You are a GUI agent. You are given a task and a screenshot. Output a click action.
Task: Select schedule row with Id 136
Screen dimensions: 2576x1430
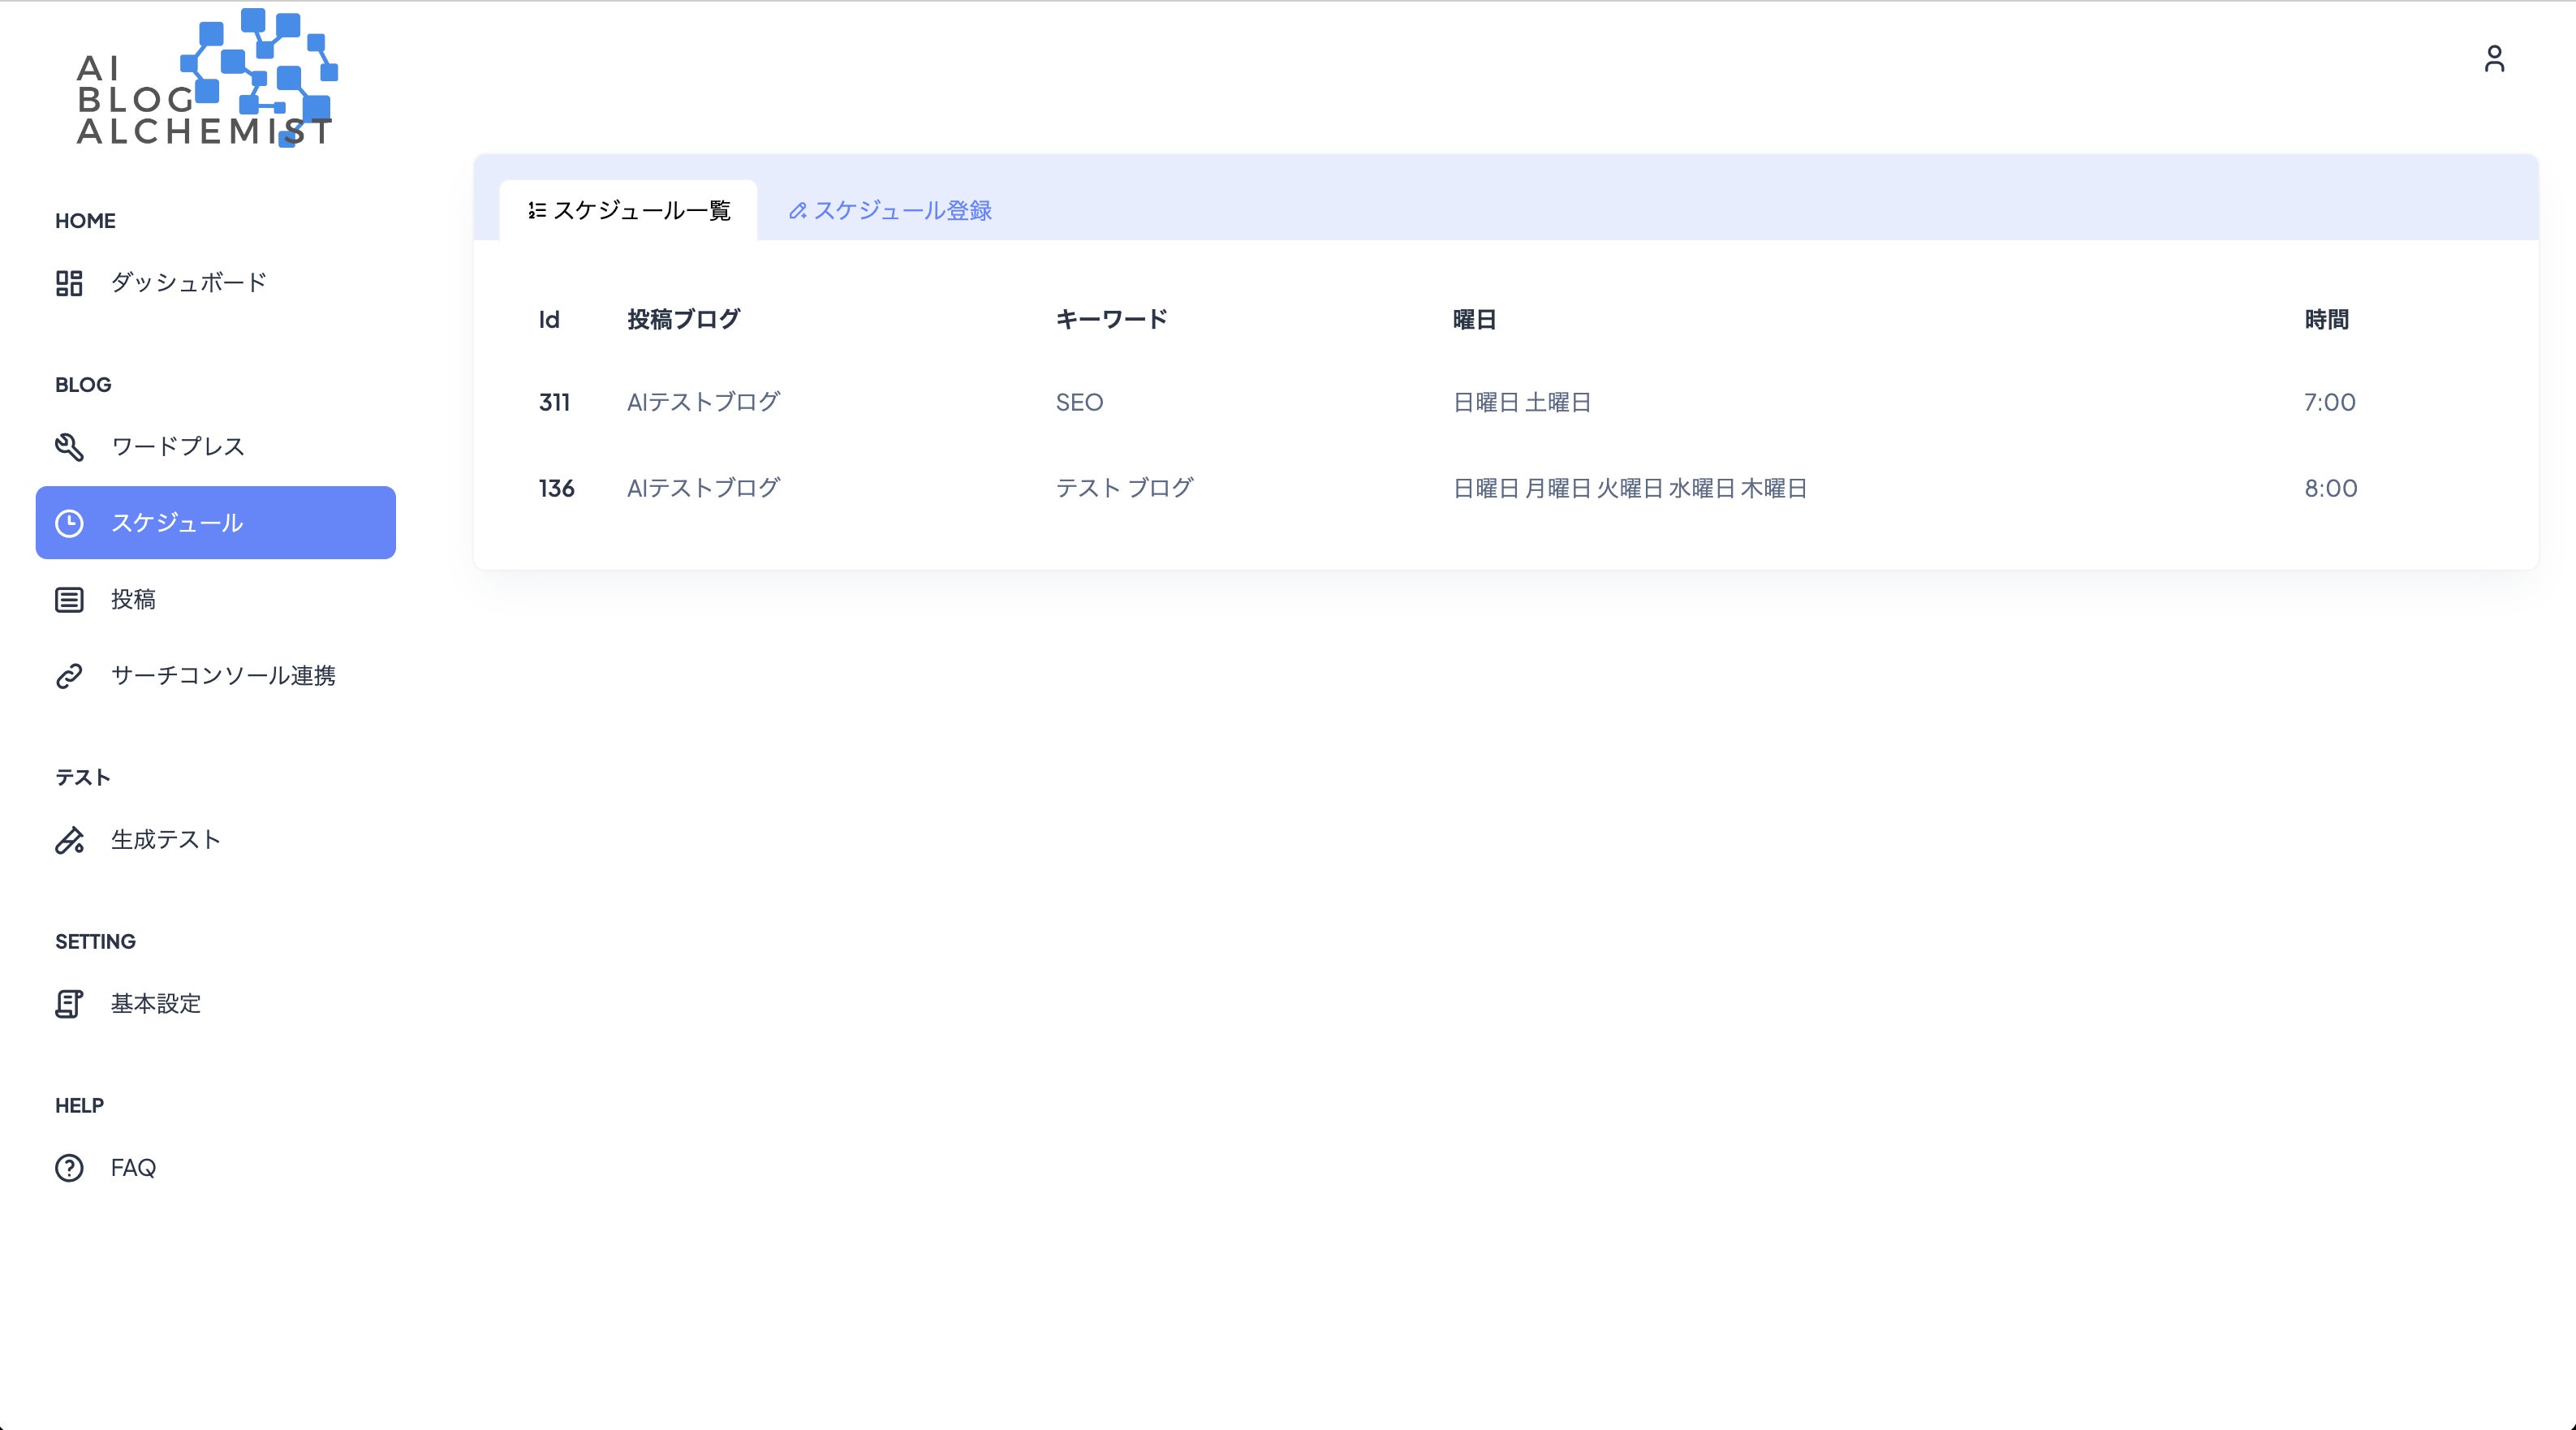pyautogui.click(x=556, y=488)
